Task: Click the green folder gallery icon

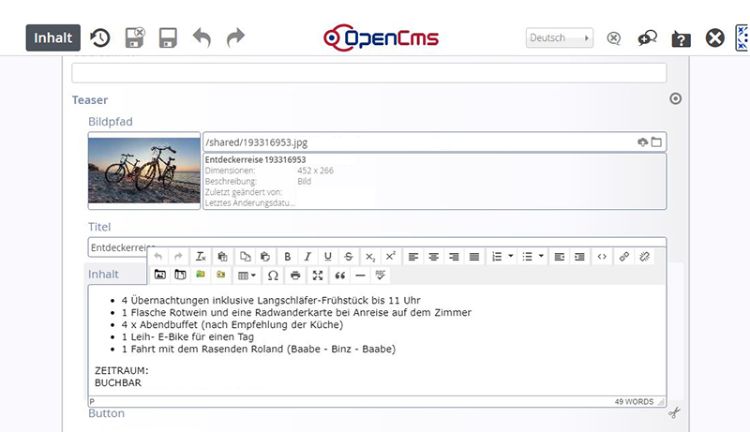Action: coord(200,275)
